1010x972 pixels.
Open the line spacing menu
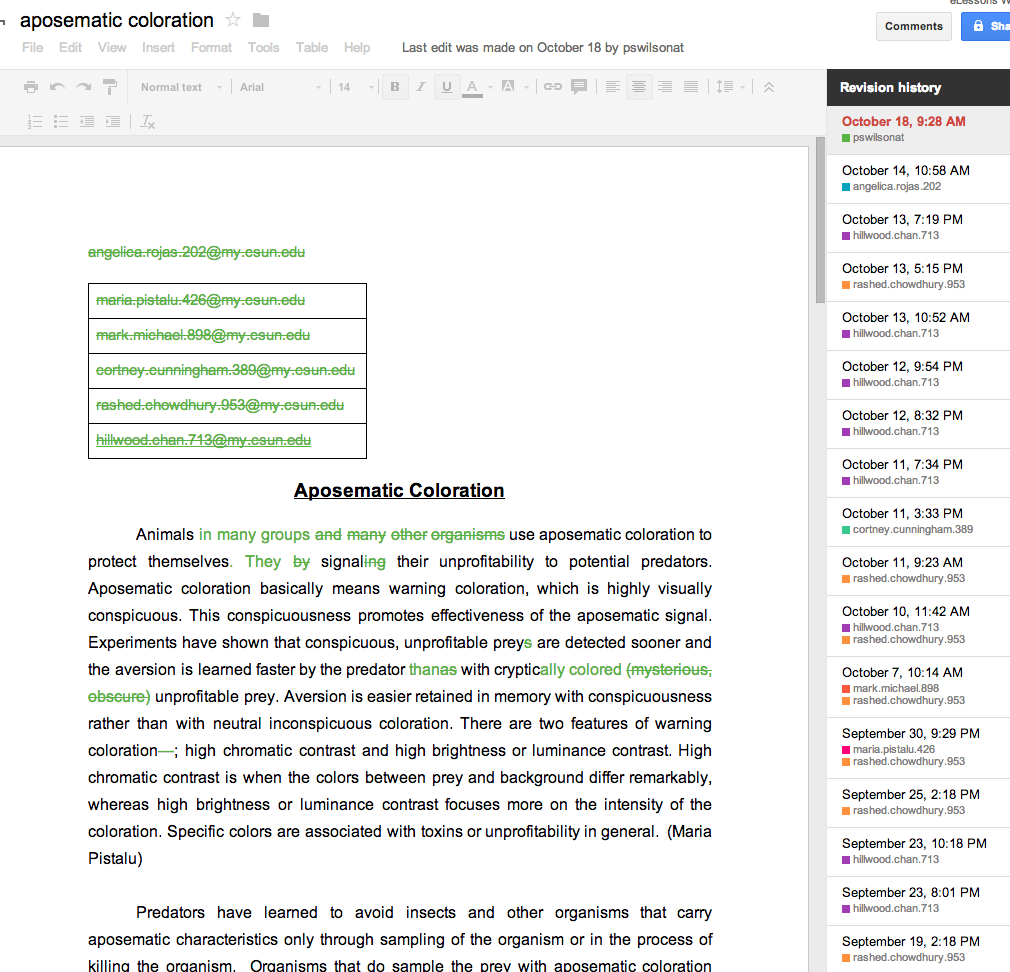[x=730, y=86]
